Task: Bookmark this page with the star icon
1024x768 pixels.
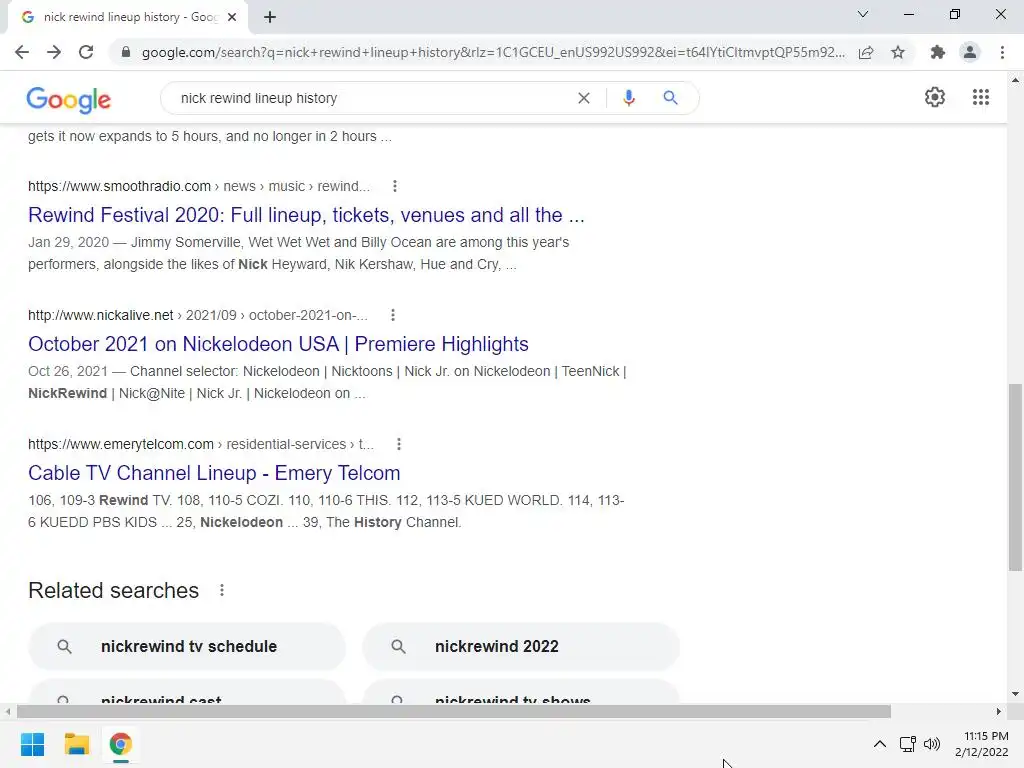Action: pyautogui.click(x=898, y=52)
